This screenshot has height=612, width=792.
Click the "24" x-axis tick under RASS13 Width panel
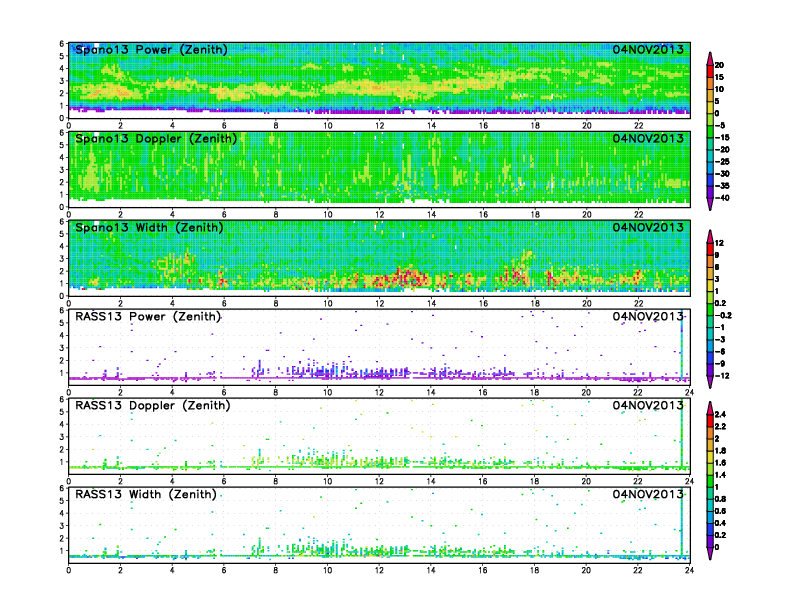tap(689, 570)
